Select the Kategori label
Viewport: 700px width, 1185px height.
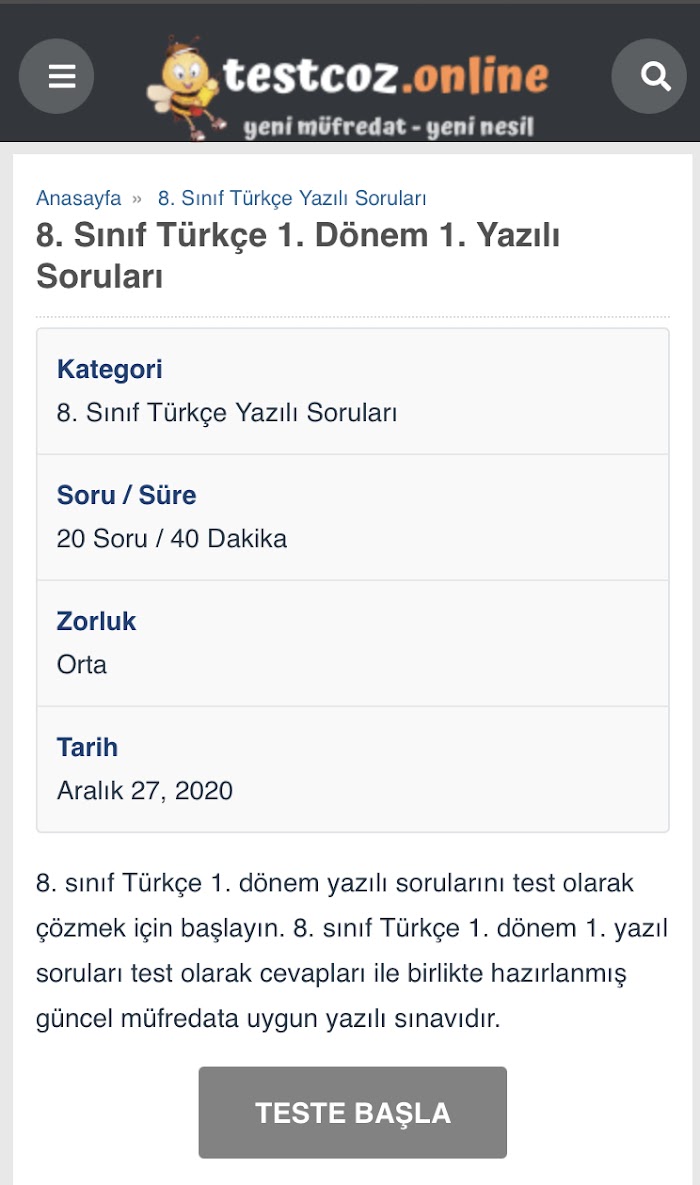[x=110, y=369]
